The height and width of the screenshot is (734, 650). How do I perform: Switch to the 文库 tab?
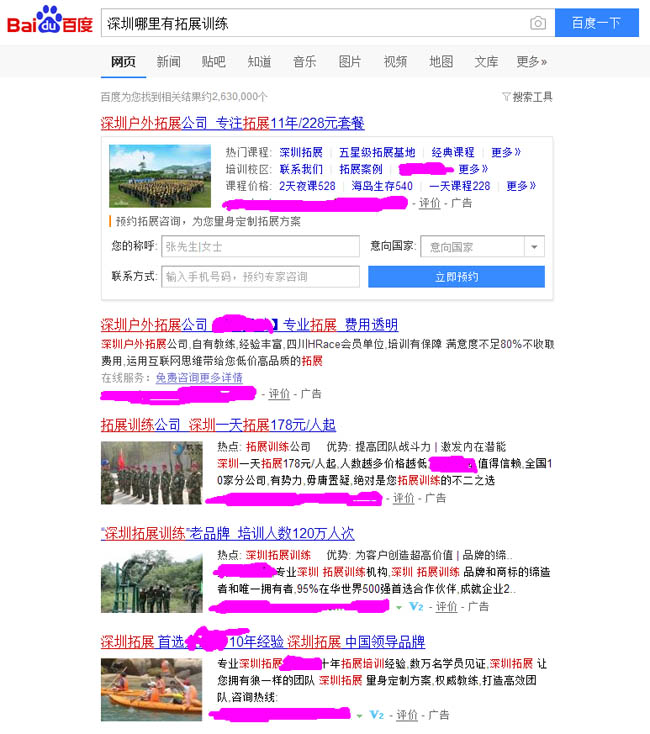pyautogui.click(x=486, y=62)
